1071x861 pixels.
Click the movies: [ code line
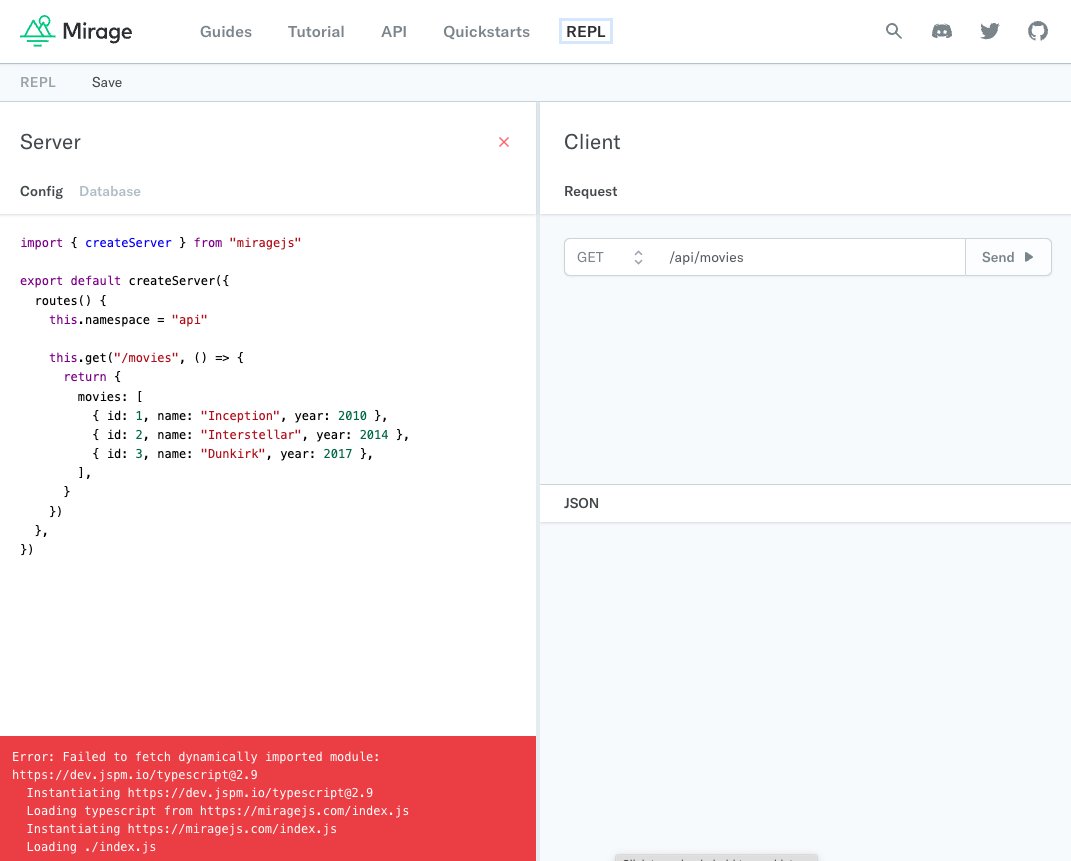pyautogui.click(x=110, y=397)
